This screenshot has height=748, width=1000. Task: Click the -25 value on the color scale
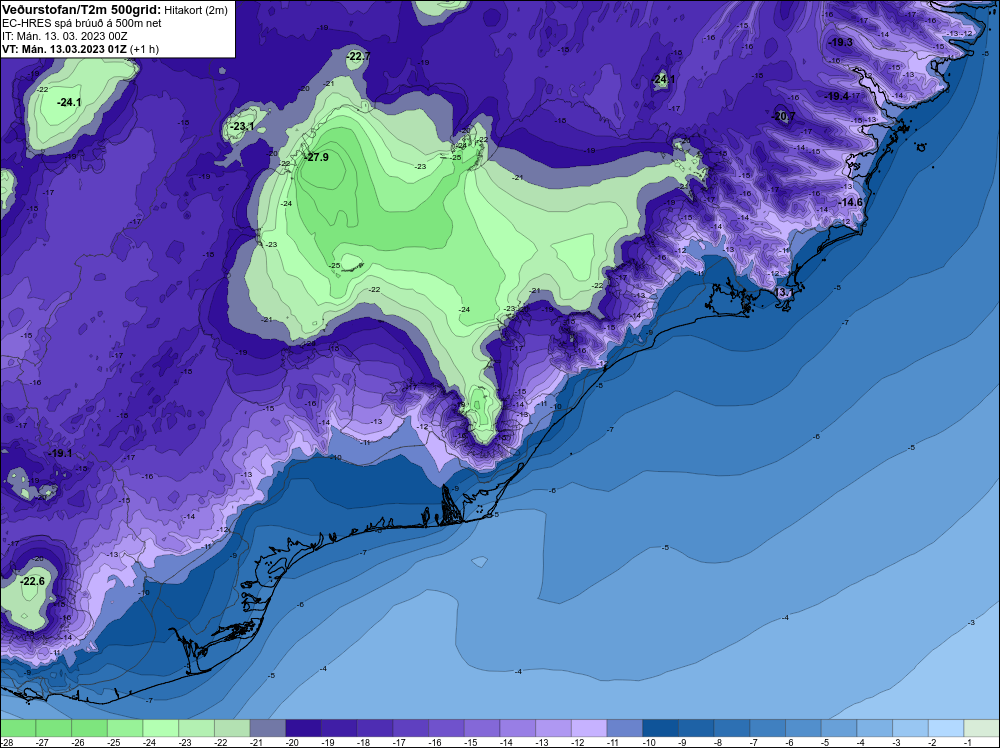point(113,742)
